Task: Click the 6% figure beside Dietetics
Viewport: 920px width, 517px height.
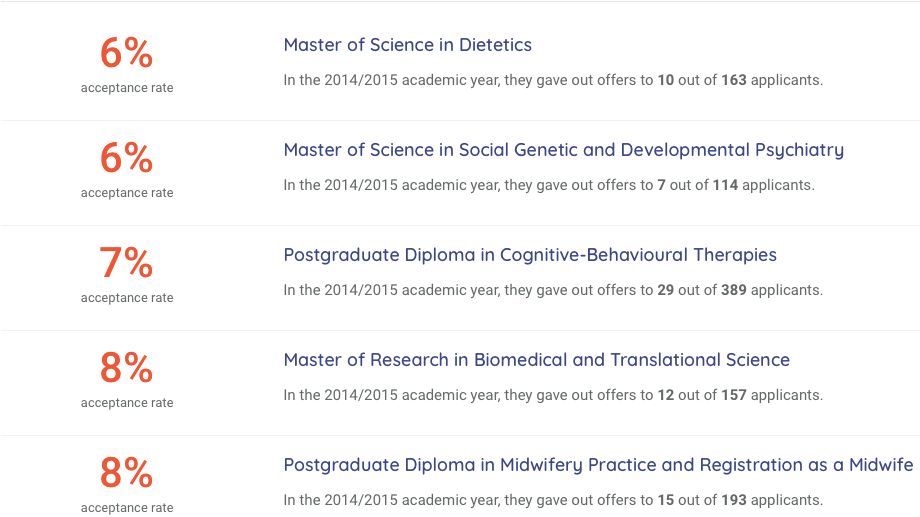Action: [126, 52]
